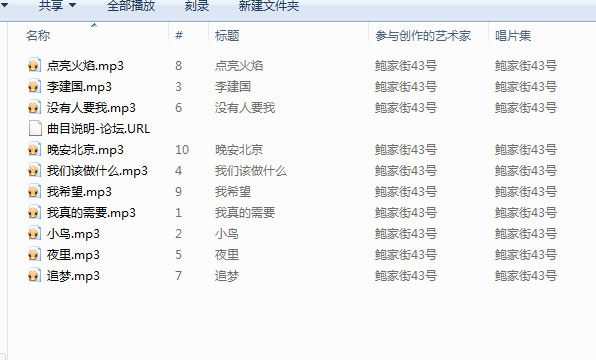Click title cell 我希望
Viewport: 596px width, 360px height.
click(x=233, y=192)
